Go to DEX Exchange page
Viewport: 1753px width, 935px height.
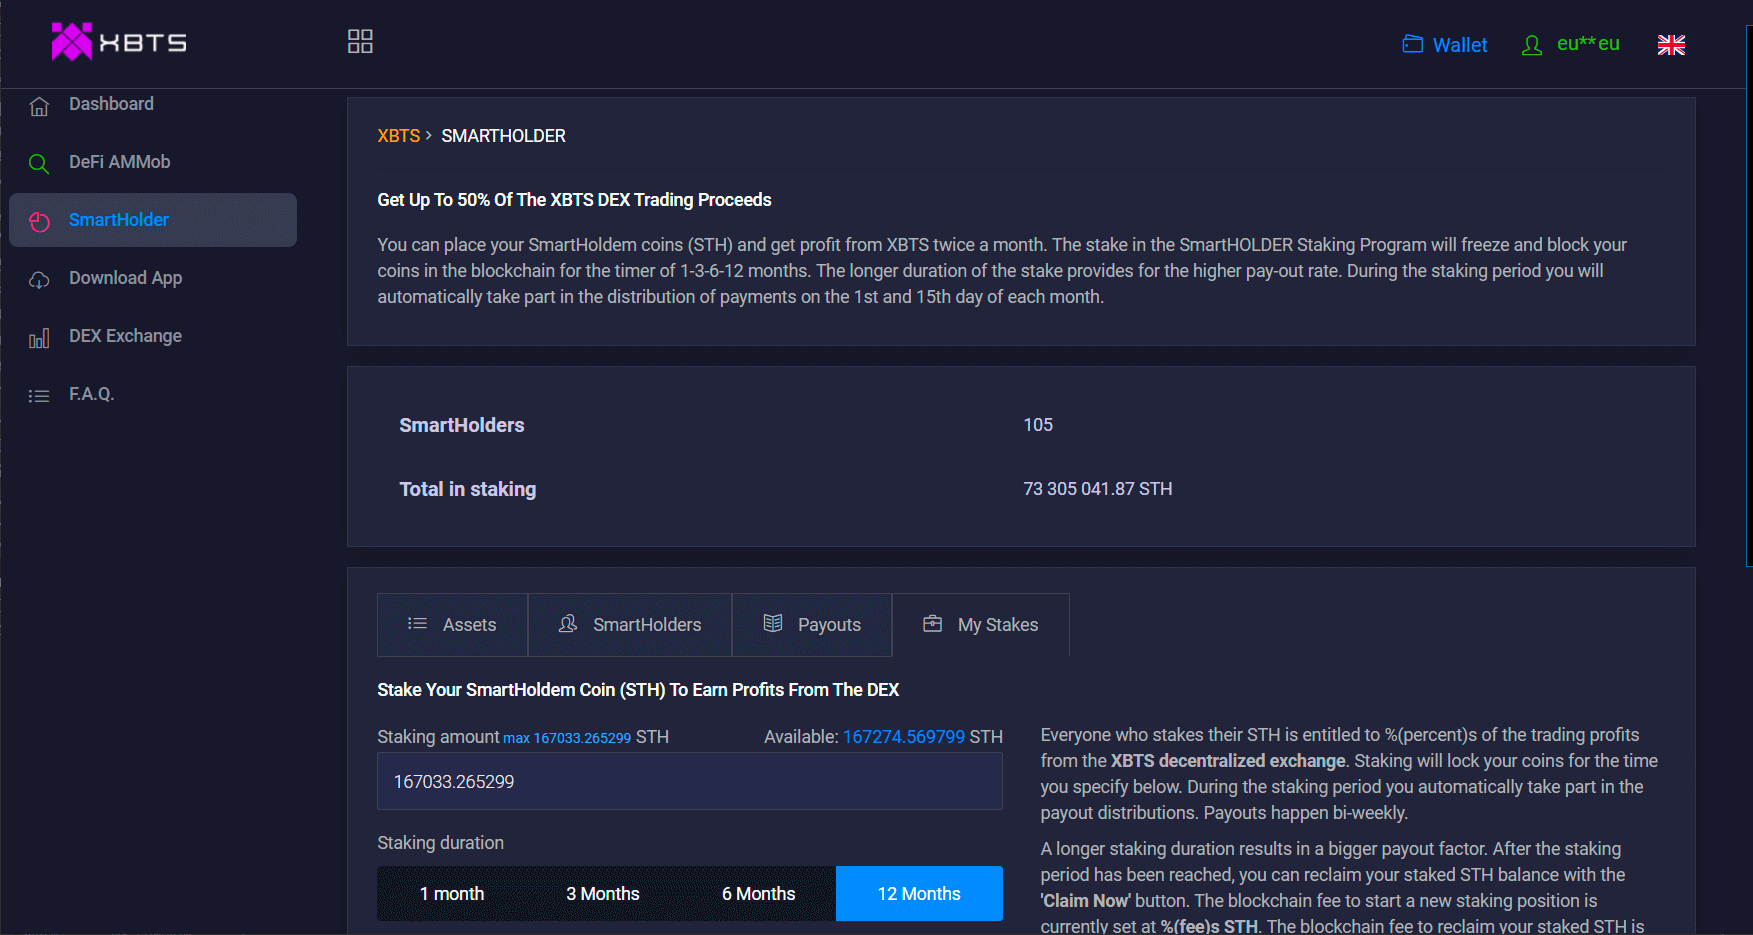[x=153, y=336]
